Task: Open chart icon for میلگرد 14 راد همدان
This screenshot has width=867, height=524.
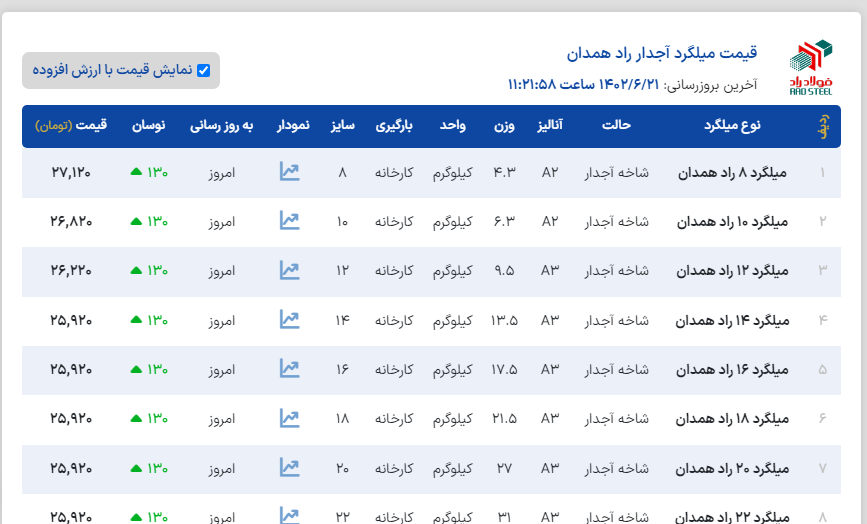Action: (289, 320)
